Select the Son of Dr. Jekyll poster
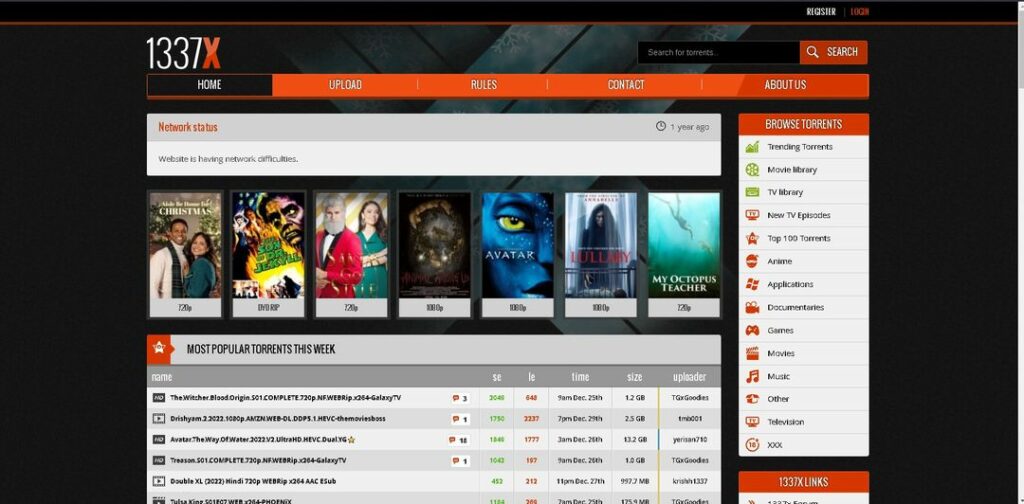1024x504 pixels. [268, 245]
